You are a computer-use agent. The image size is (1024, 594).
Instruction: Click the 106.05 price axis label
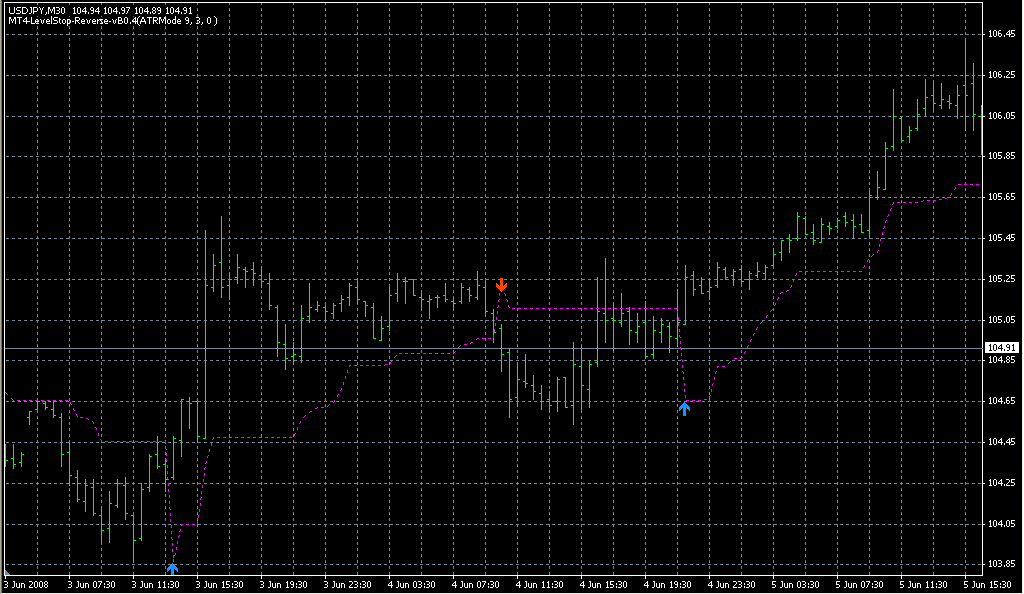(x=1001, y=116)
